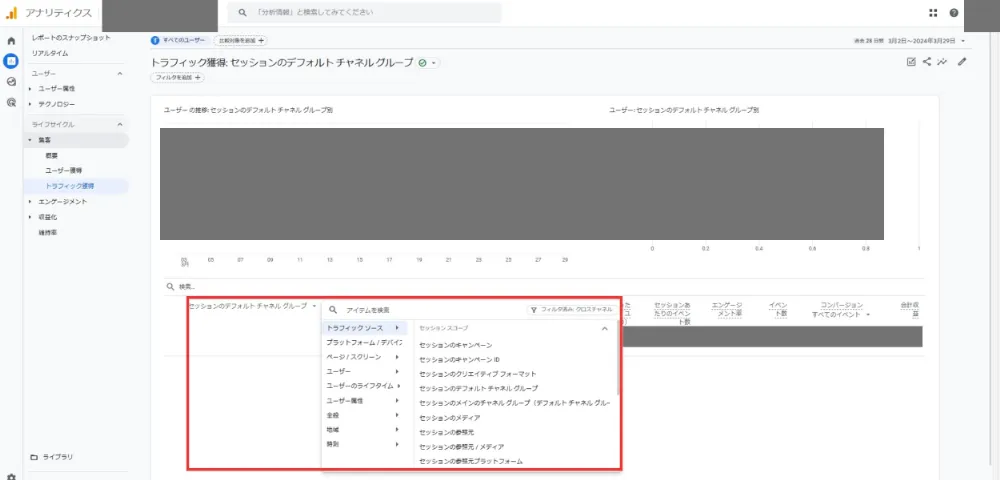
Task: Open 維持率 report
Action: (48, 233)
